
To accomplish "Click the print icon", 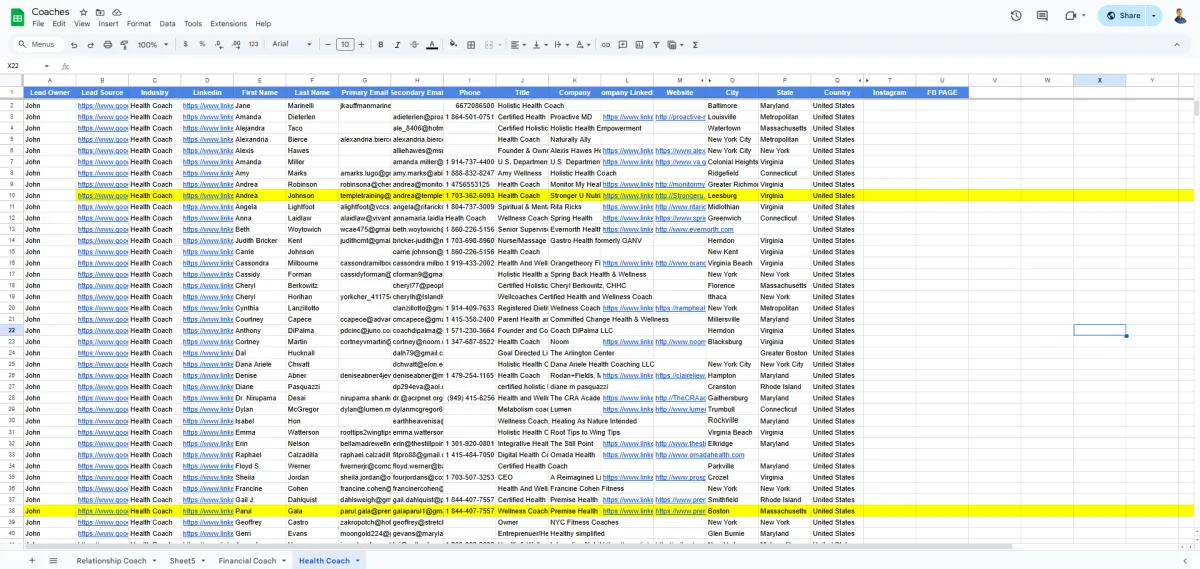I will 107,45.
